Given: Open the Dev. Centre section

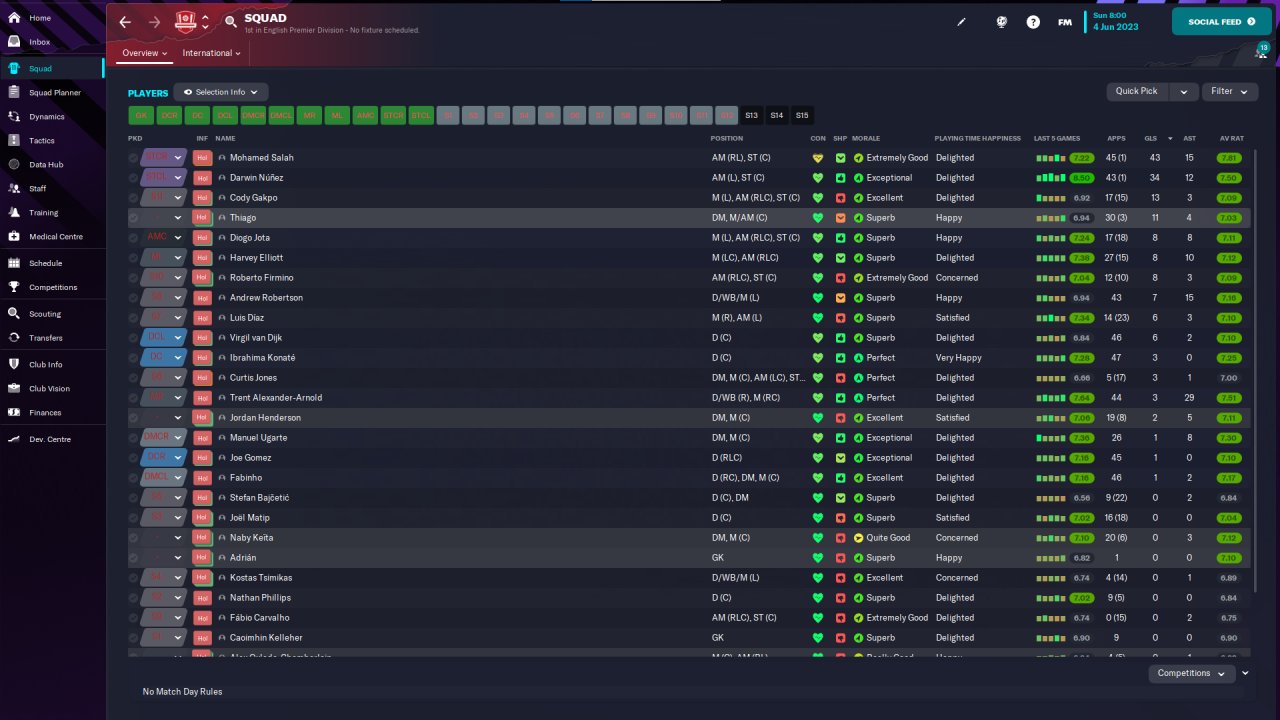Looking at the screenshot, I should 52,439.
